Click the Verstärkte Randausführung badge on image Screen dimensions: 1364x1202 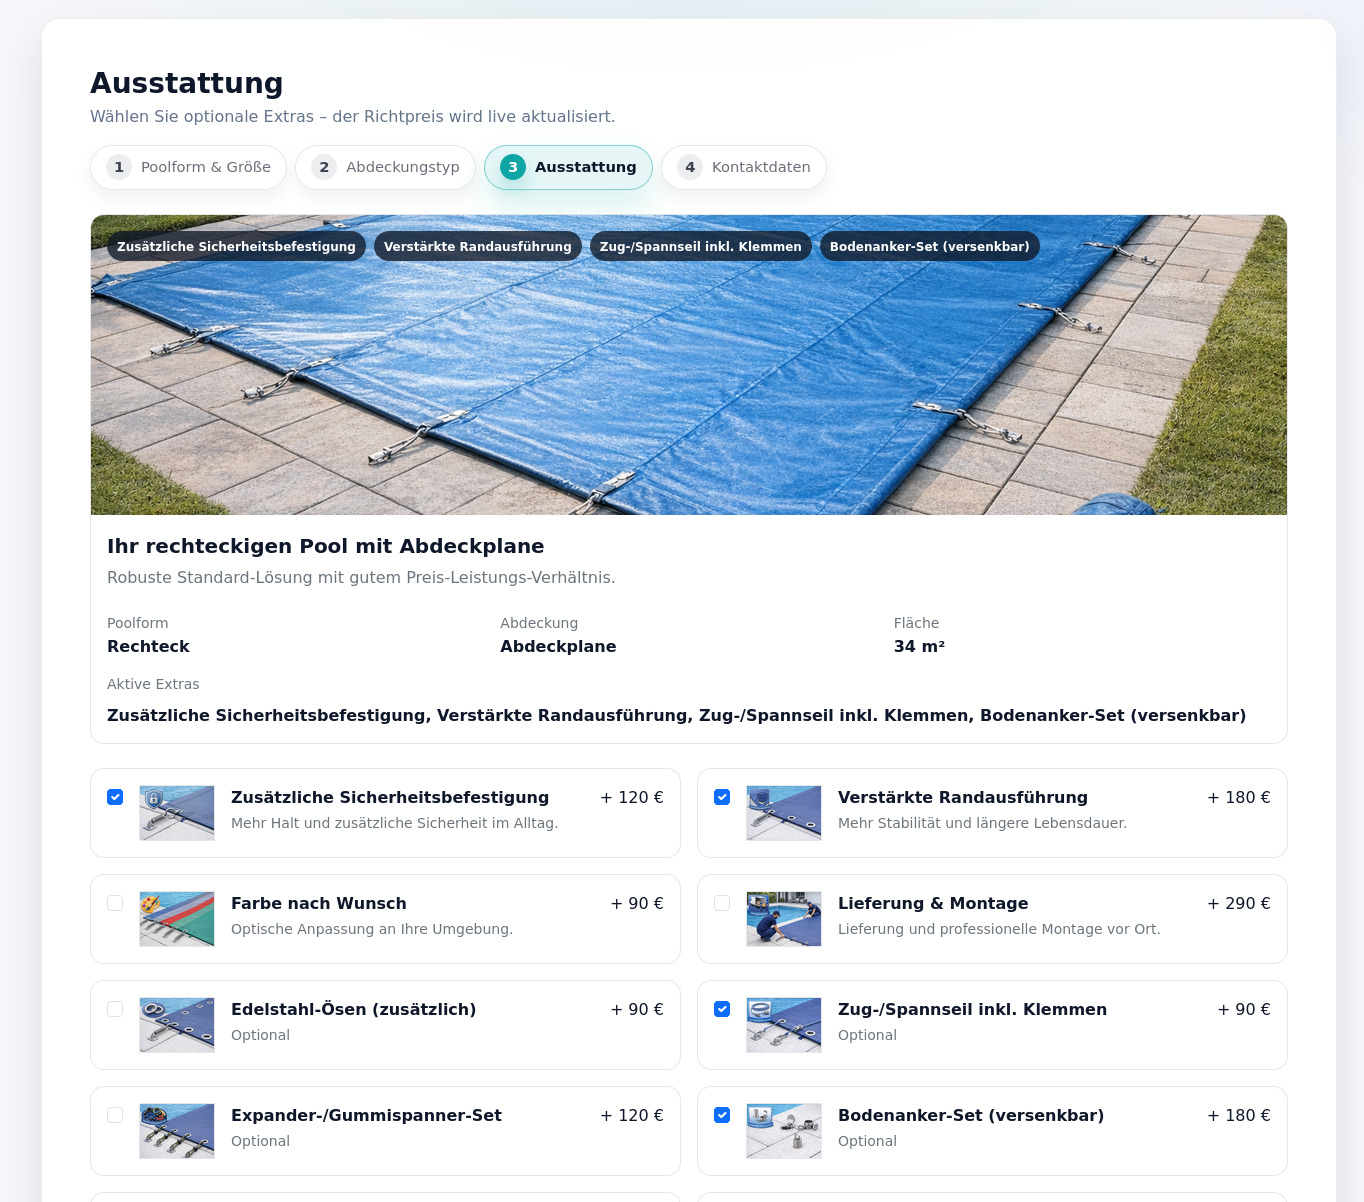coord(477,246)
